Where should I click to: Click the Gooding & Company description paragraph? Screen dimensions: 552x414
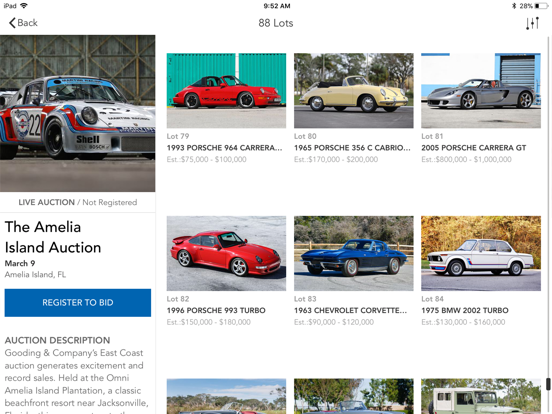point(76,380)
